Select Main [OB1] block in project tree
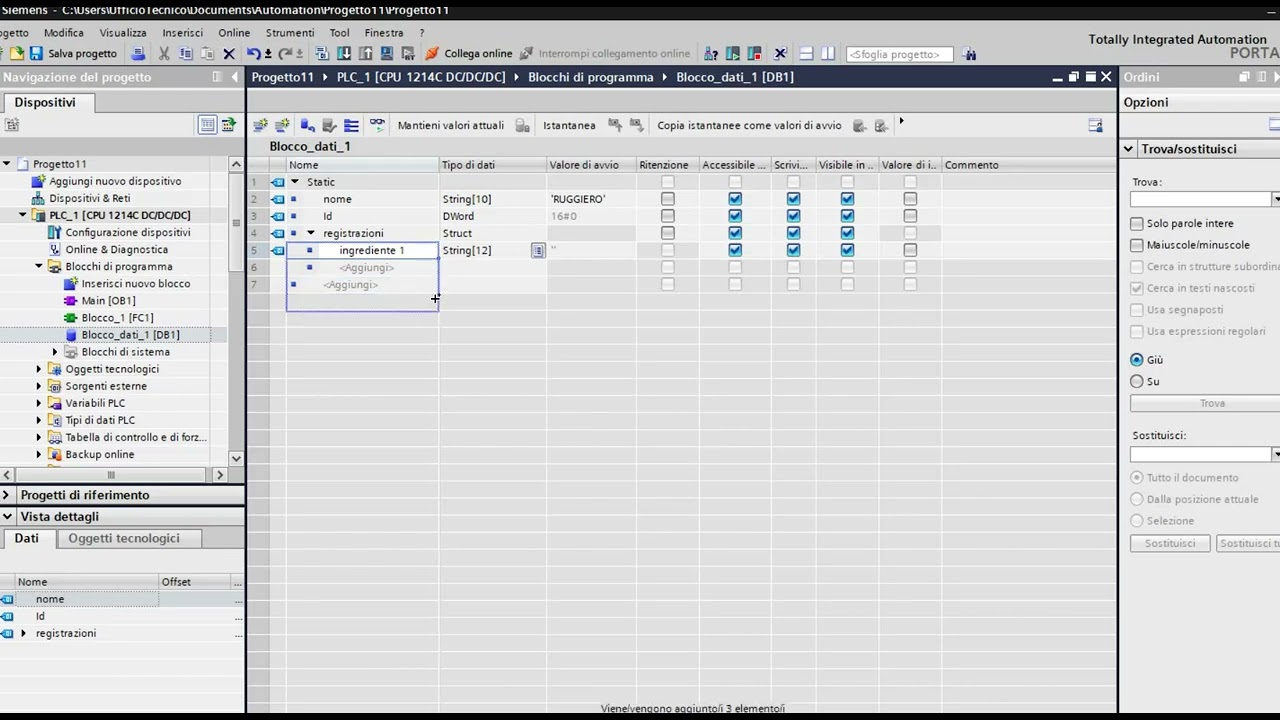Screen dimensions: 1280x720 (x=108, y=301)
